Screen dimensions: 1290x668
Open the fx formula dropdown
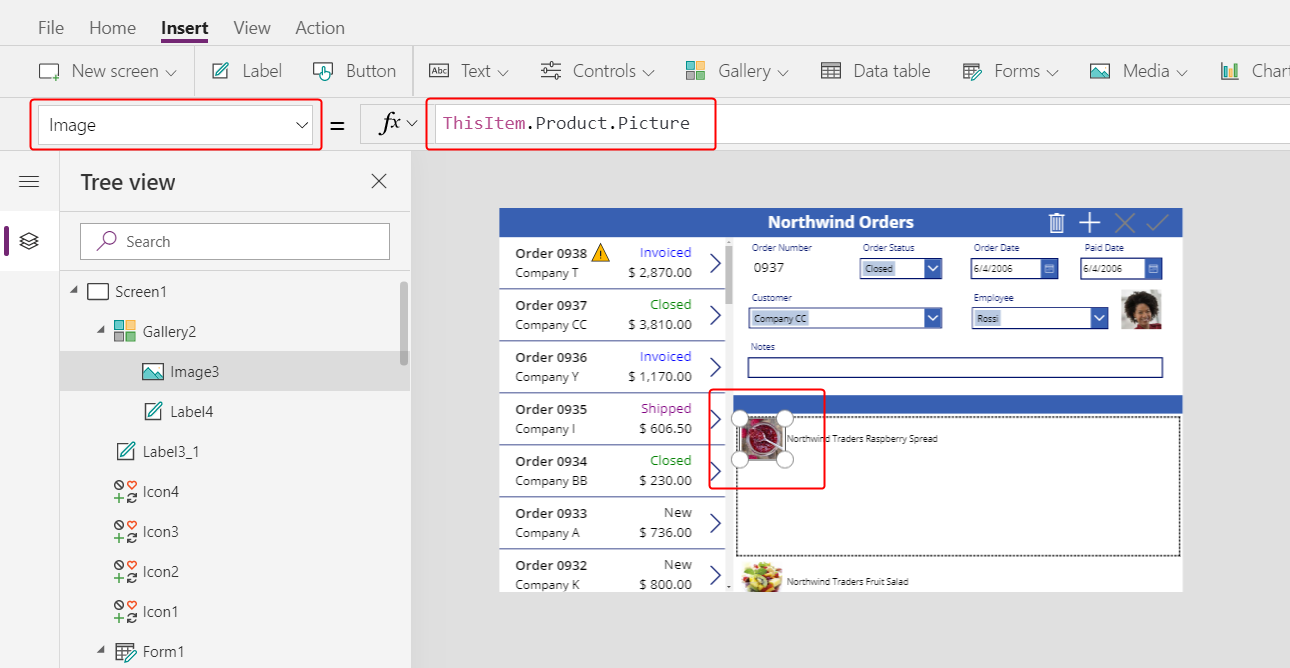398,124
